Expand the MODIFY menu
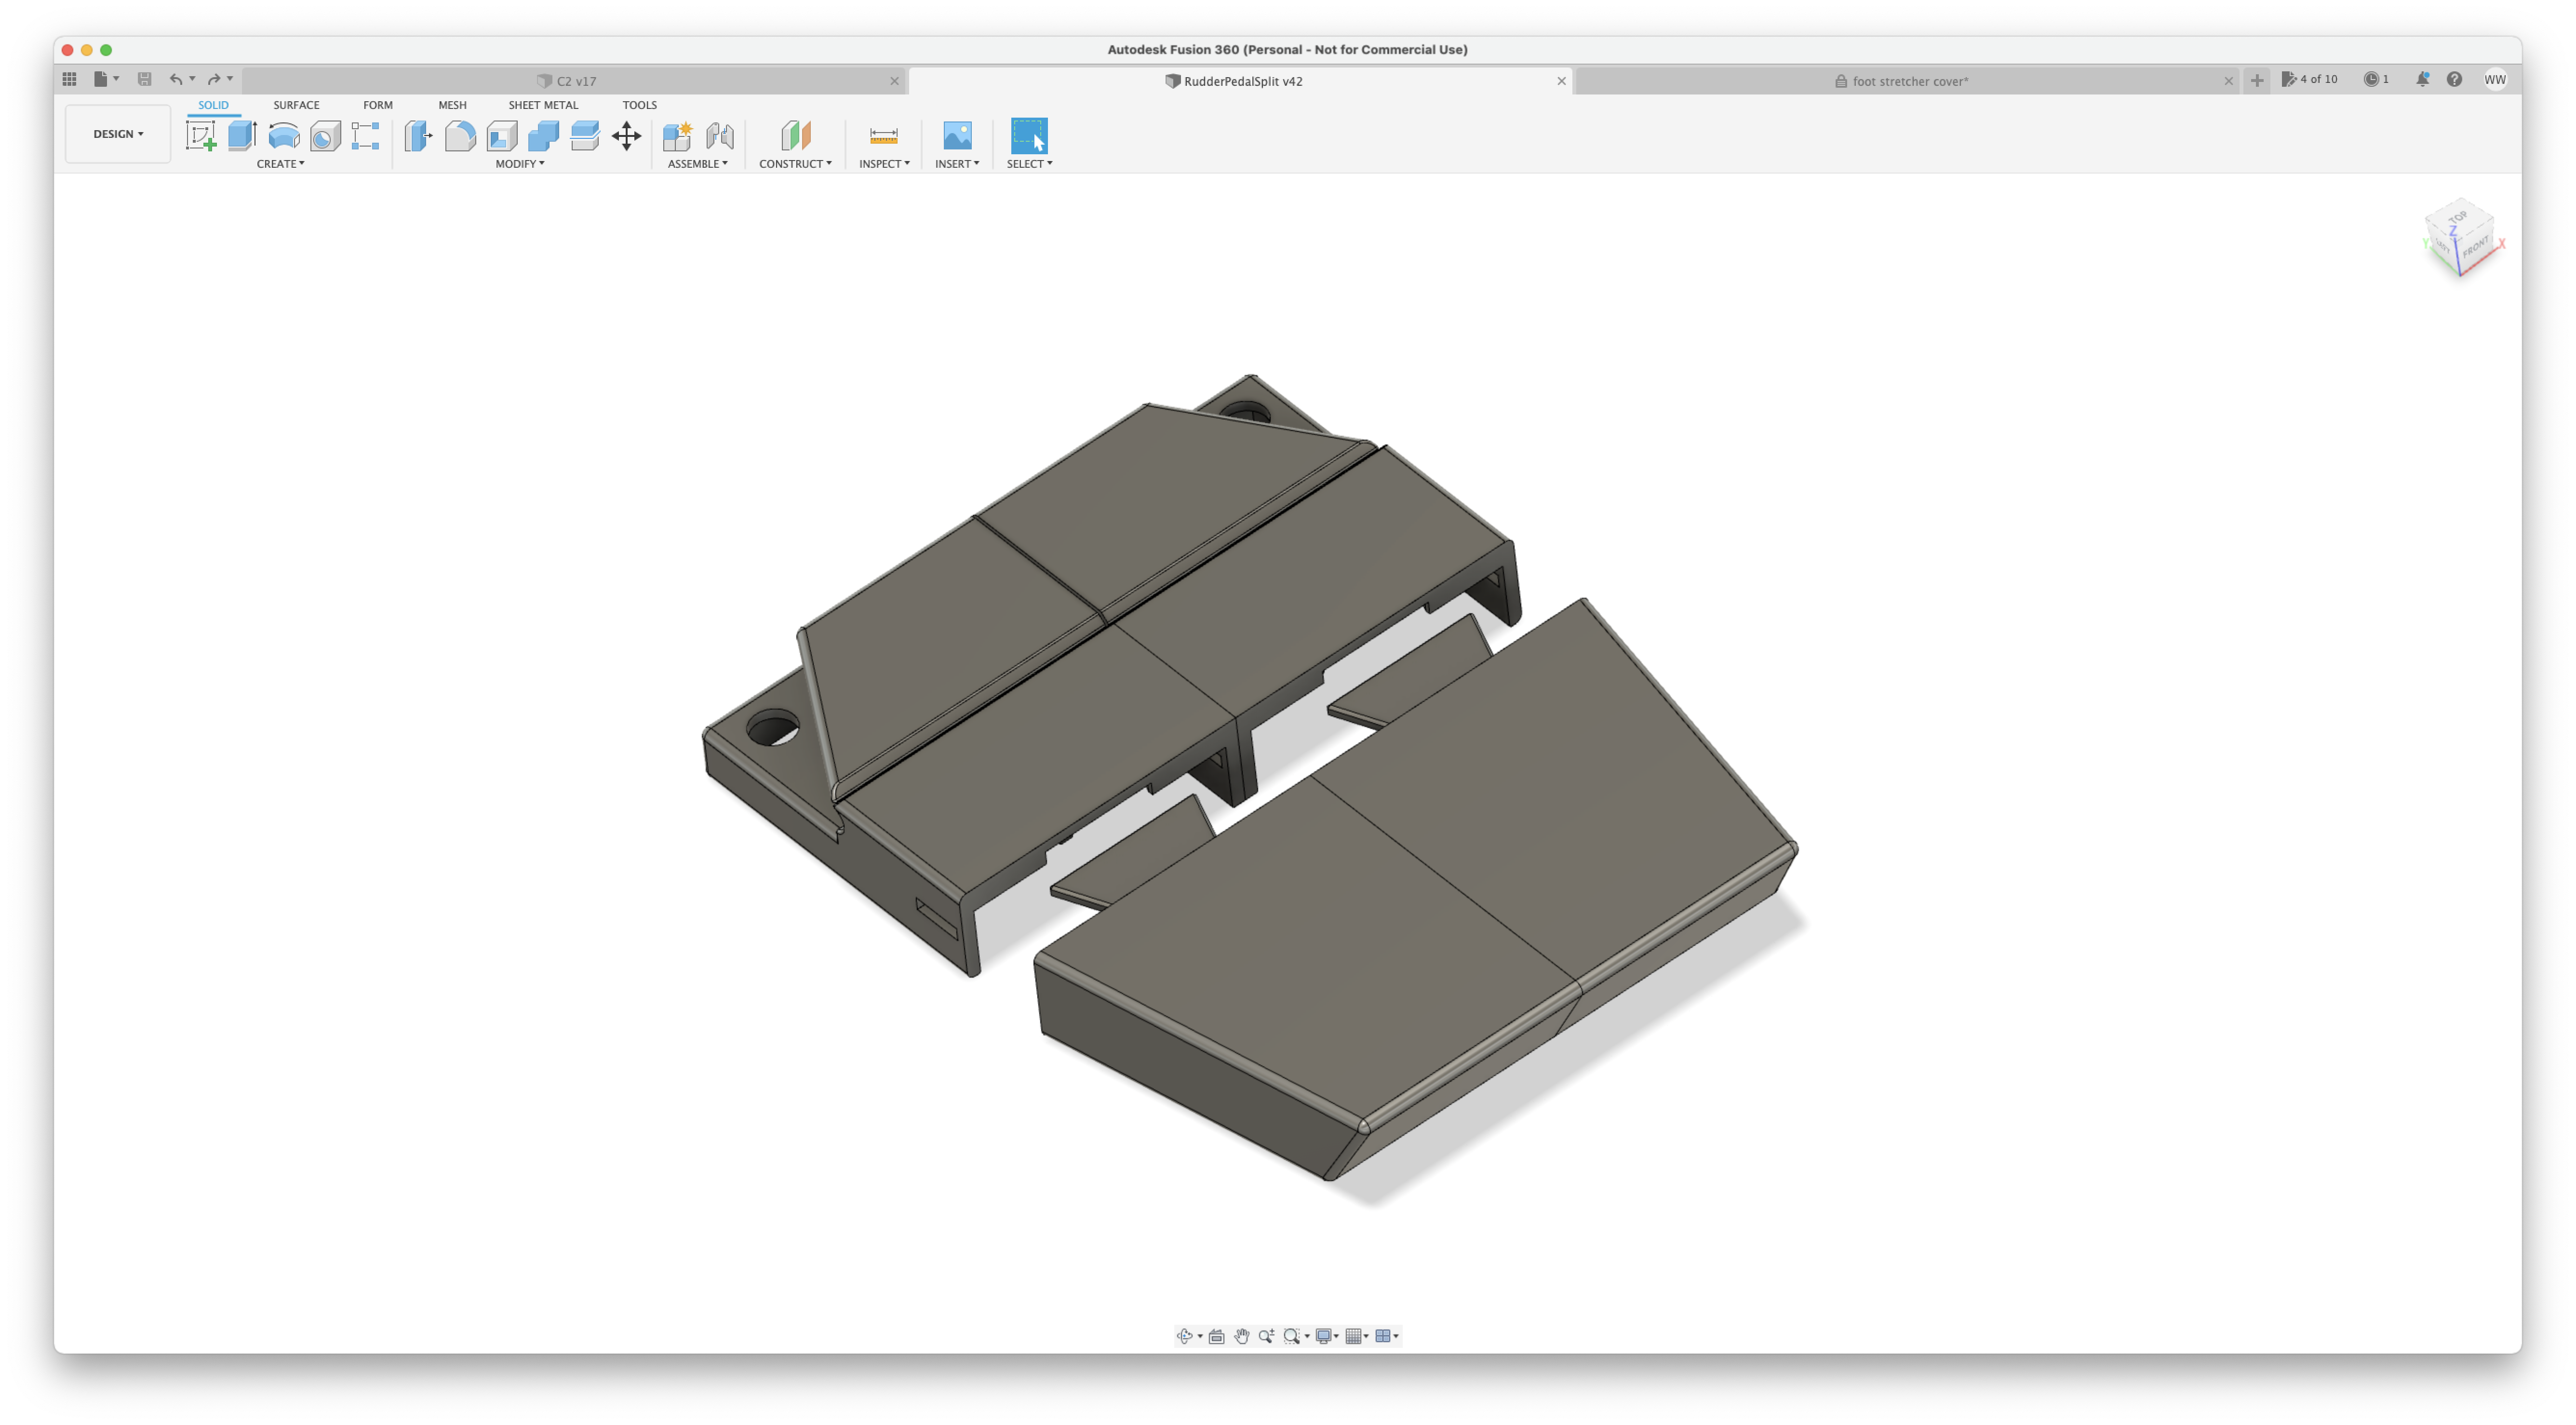Image resolution: width=2576 pixels, height=1425 pixels. pos(520,164)
